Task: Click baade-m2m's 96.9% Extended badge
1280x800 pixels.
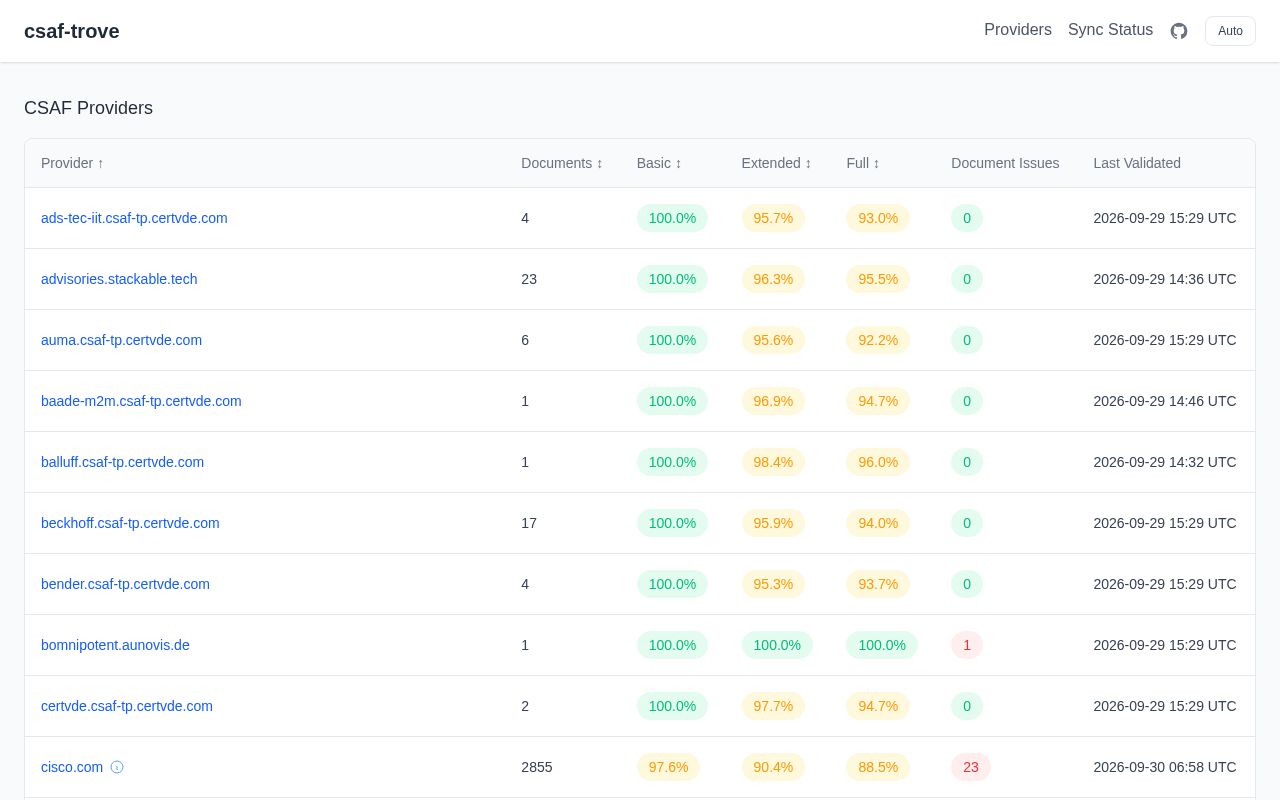Action: click(x=773, y=401)
